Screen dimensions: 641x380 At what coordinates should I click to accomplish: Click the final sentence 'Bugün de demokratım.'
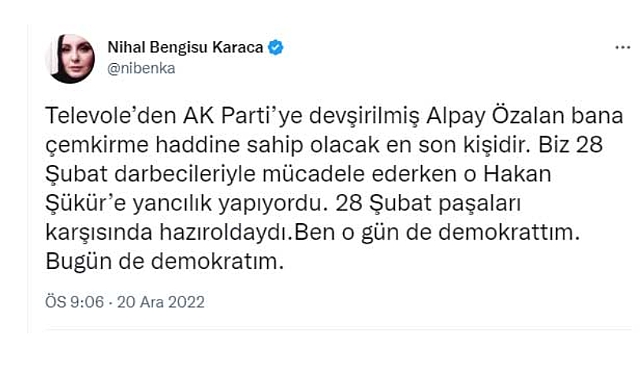click(x=164, y=262)
